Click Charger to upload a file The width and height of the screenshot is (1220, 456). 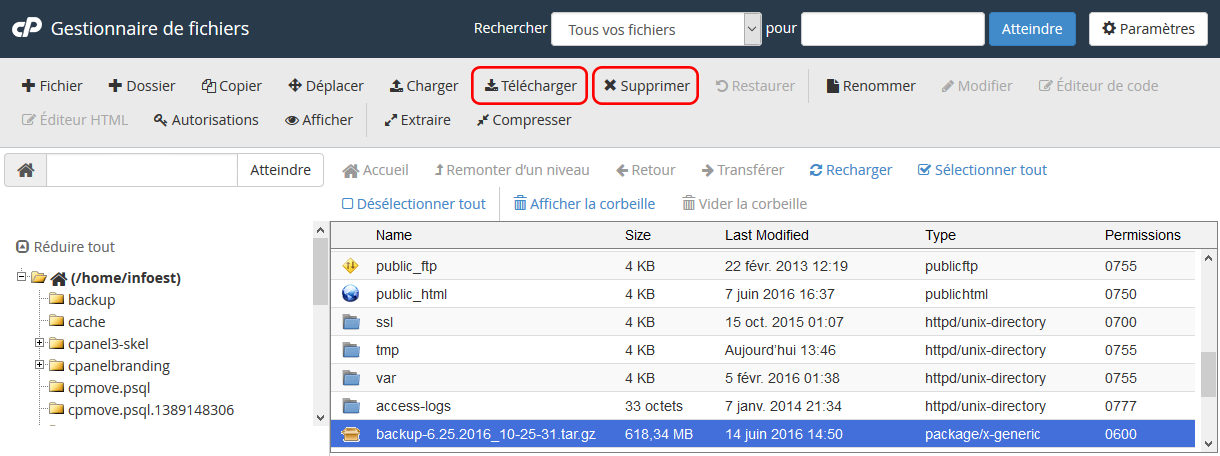click(424, 86)
